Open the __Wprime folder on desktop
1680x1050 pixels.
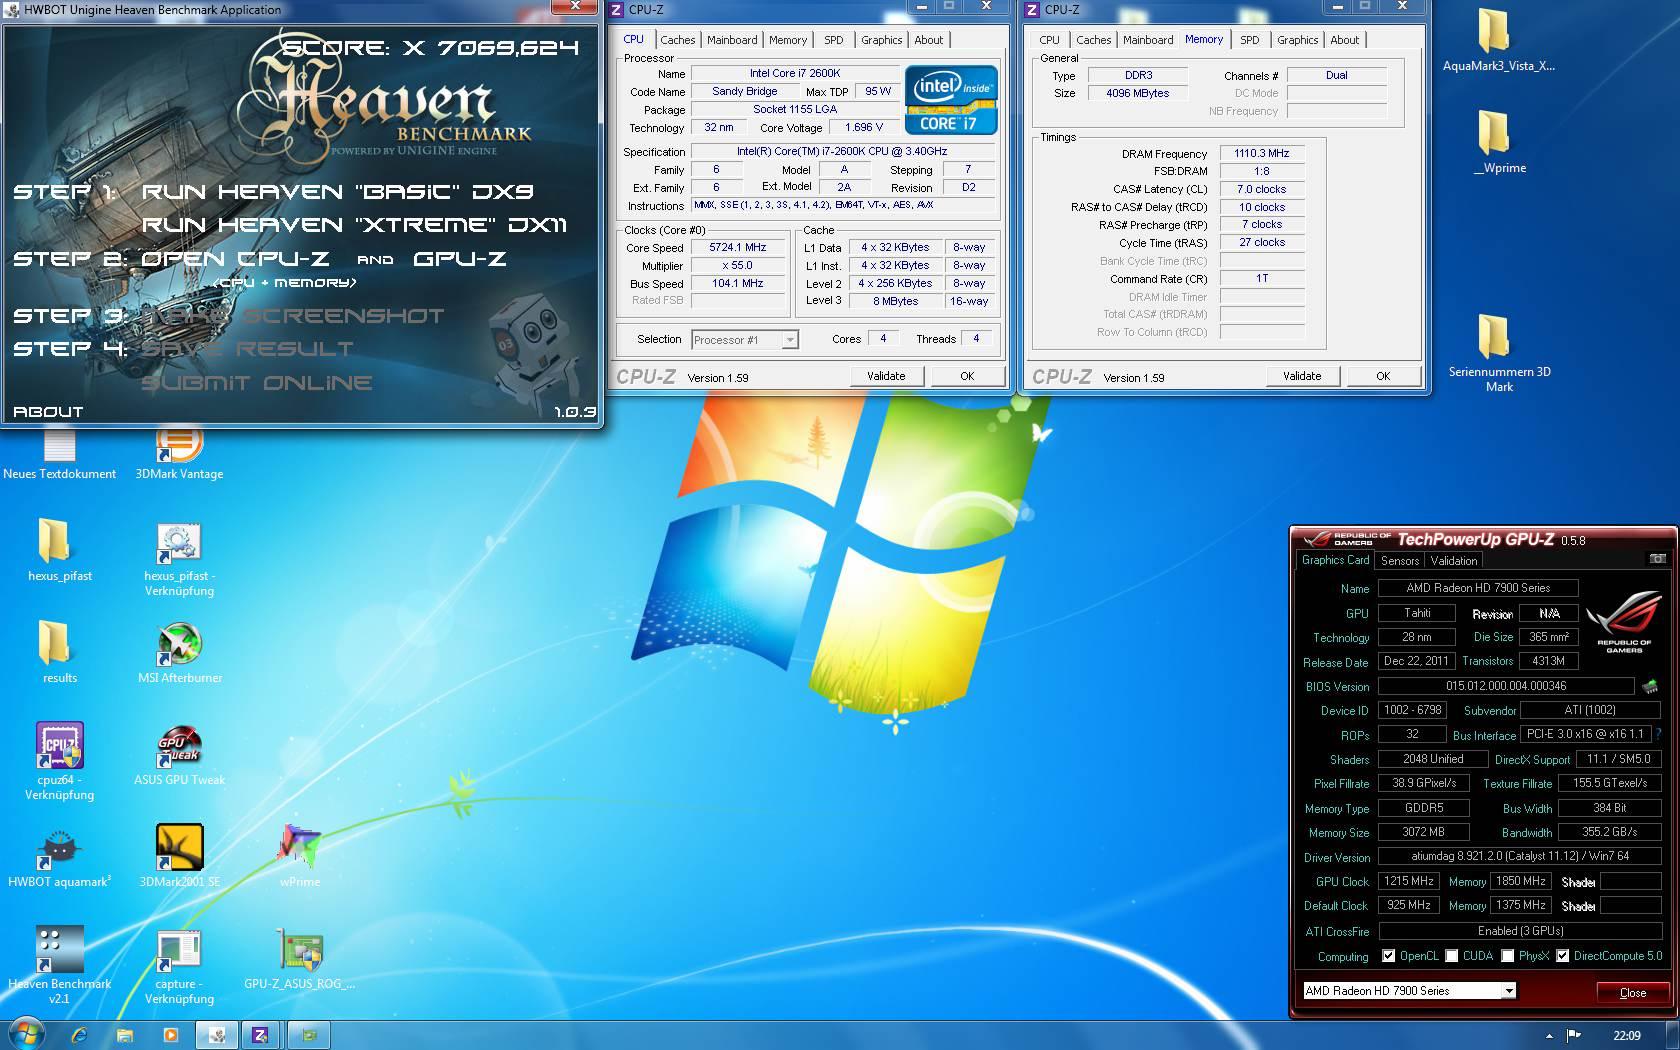1498,142
